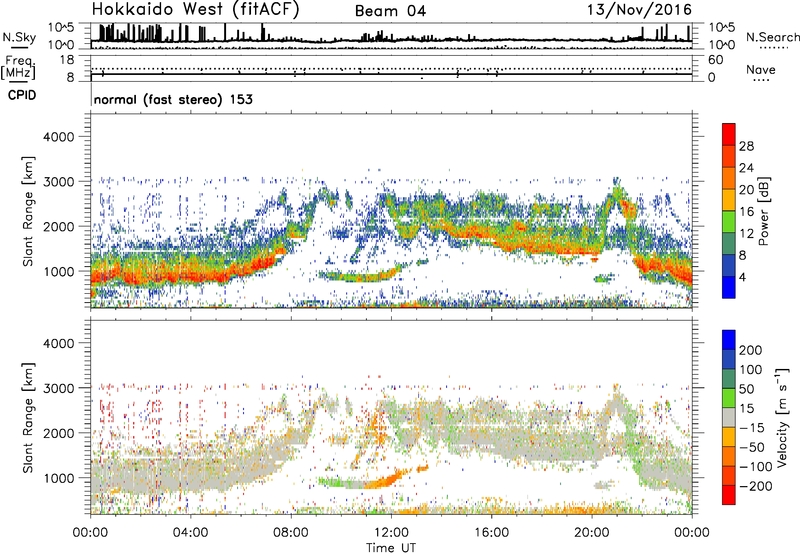The image size is (800, 554).
Task: Click the '4000' tick on power panel axis
Action: pos(58,137)
